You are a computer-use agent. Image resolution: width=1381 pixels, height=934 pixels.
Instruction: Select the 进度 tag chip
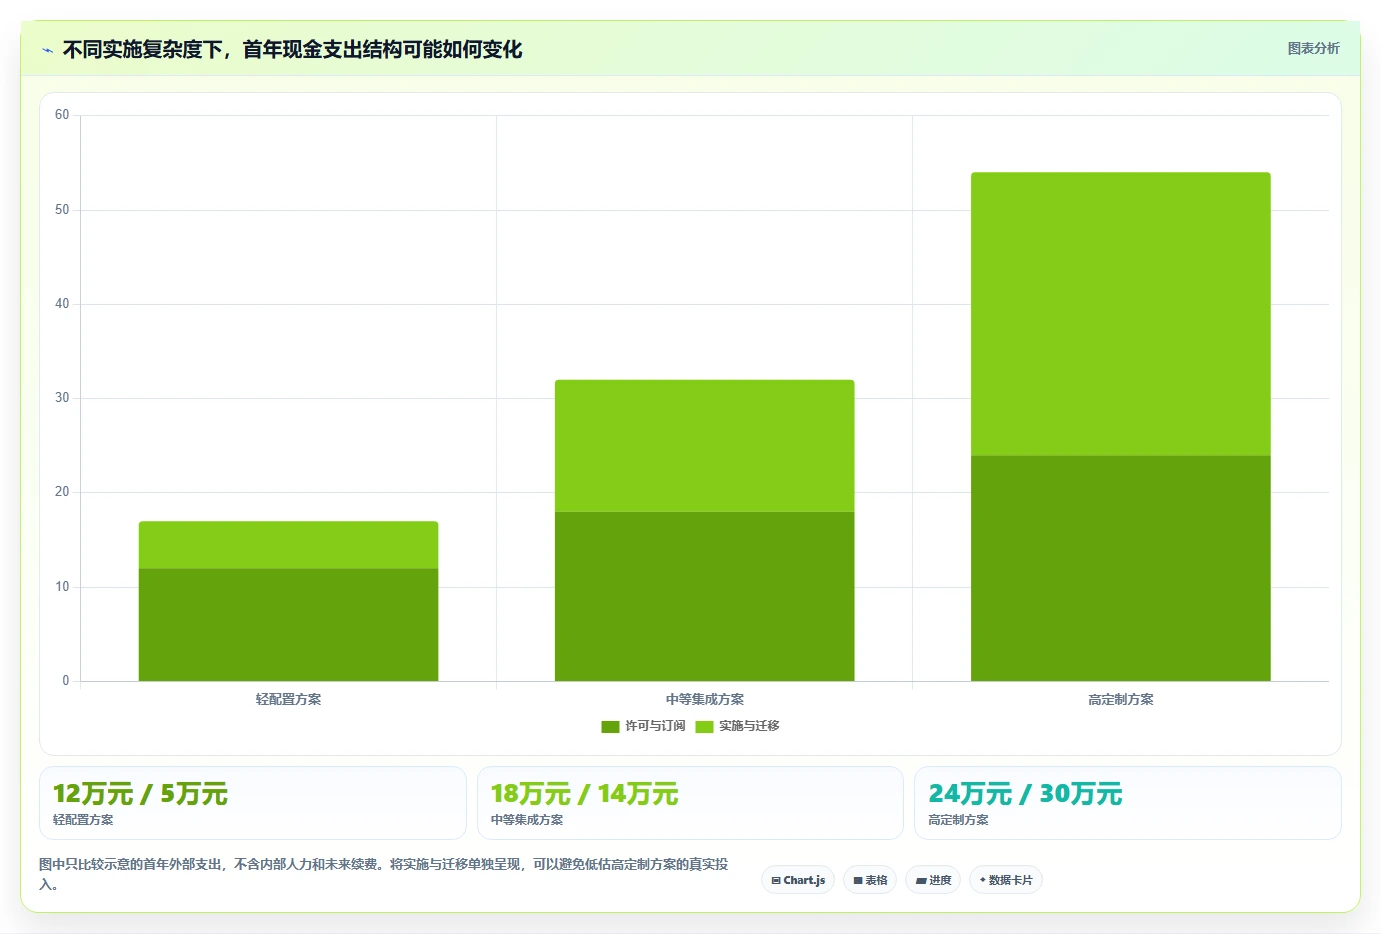pyautogui.click(x=933, y=880)
